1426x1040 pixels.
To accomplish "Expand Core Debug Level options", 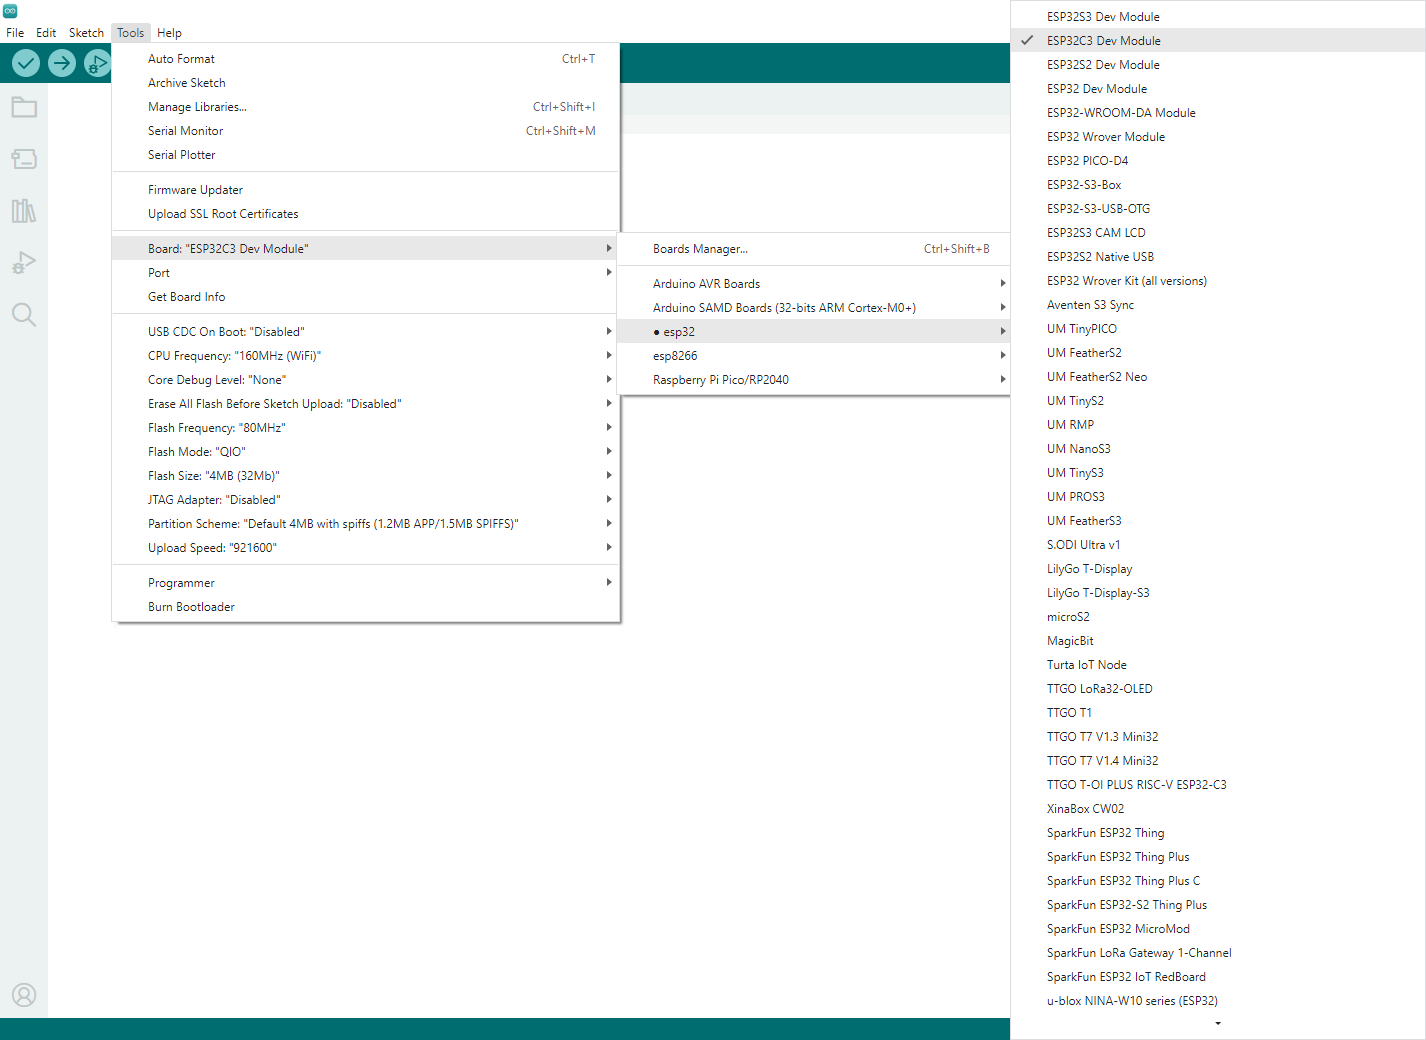I will click(x=366, y=380).
